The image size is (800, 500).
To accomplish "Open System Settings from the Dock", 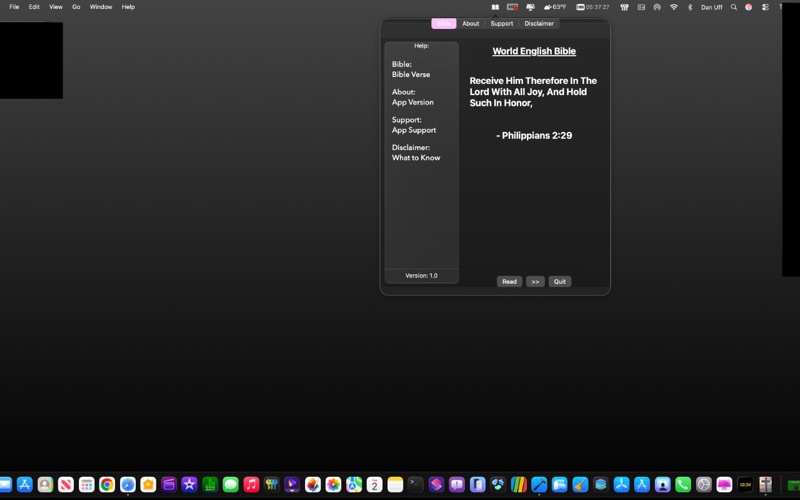I will [x=704, y=484].
